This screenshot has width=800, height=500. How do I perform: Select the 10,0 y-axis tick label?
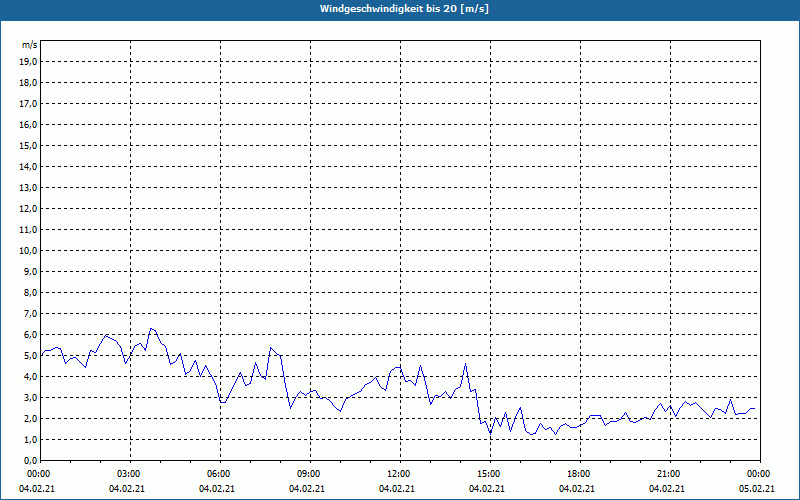coord(28,251)
